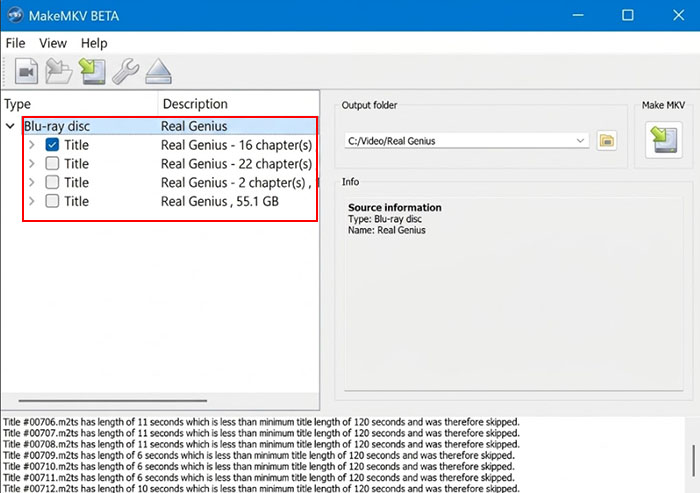Select the Blu-ray disc row

pyautogui.click(x=170, y=126)
